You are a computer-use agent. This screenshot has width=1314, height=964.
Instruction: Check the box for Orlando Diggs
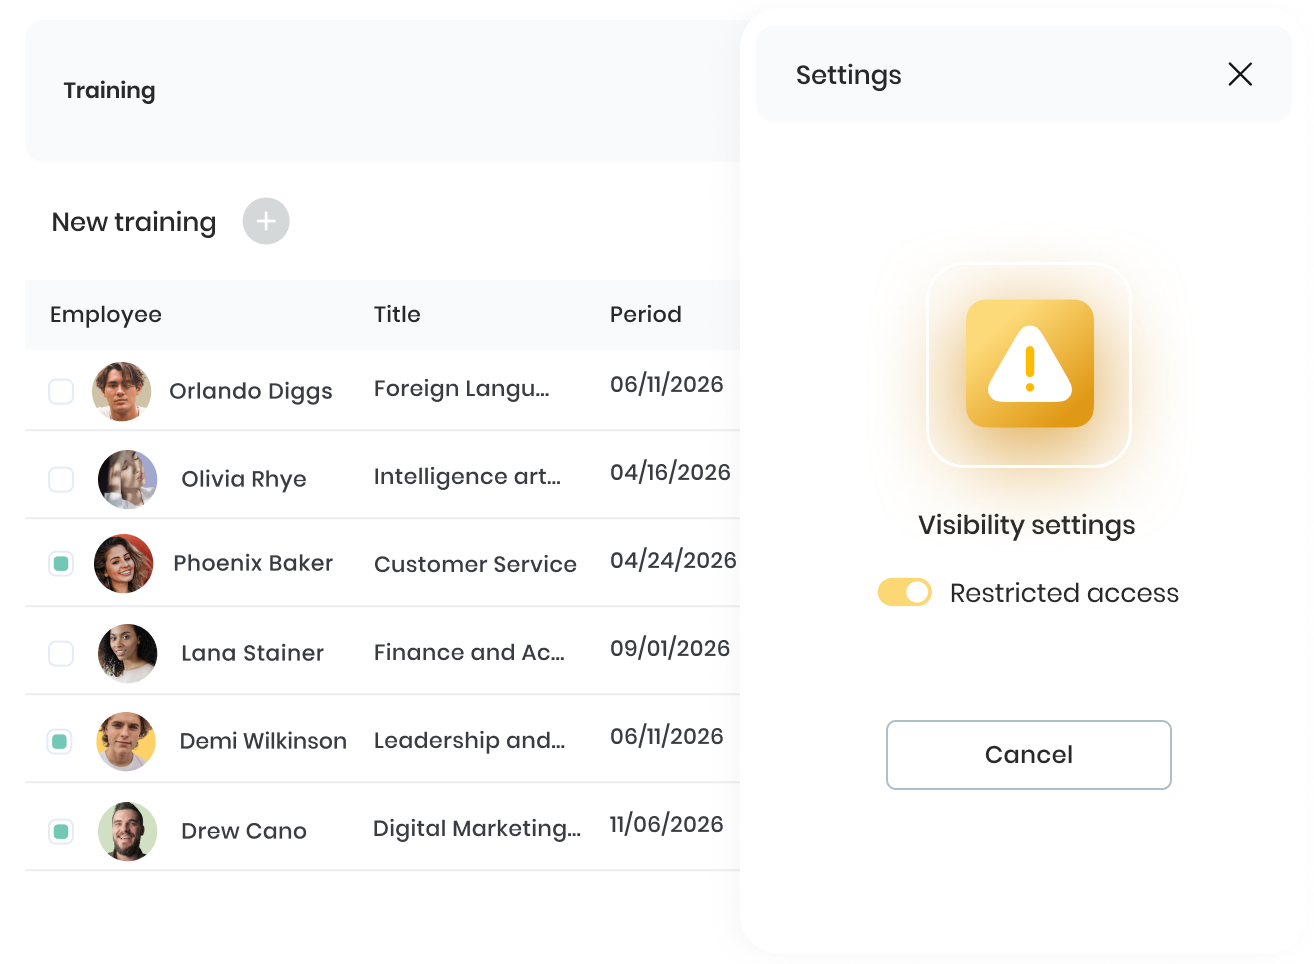61,391
